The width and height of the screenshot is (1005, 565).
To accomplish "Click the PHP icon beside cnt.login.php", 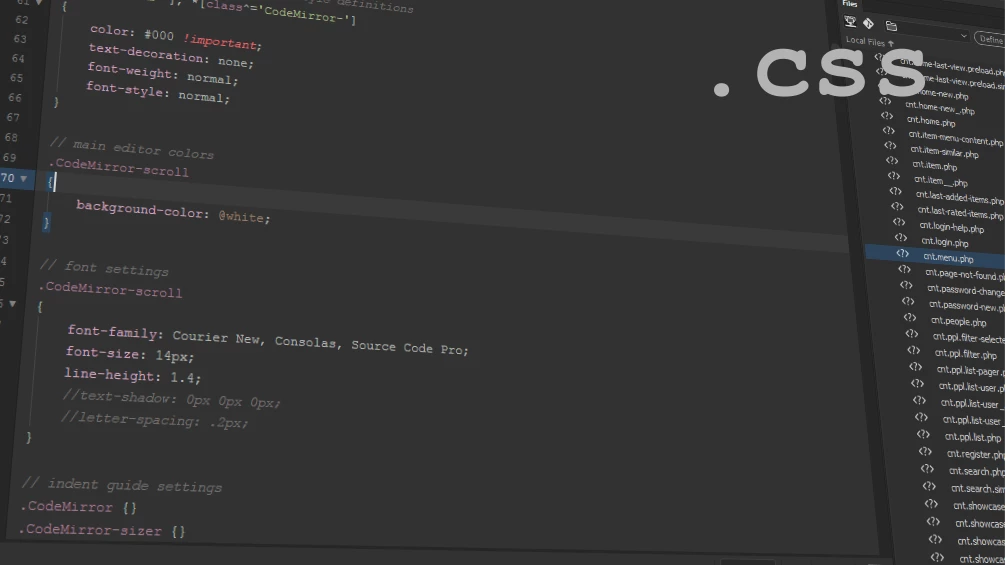I will [x=901, y=238].
